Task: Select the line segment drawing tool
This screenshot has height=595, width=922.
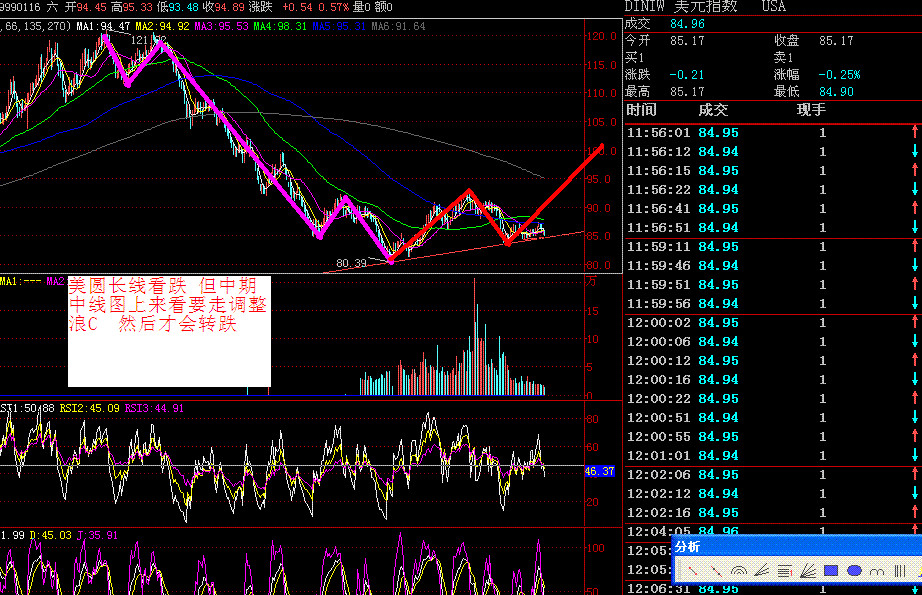Action: 691,570
